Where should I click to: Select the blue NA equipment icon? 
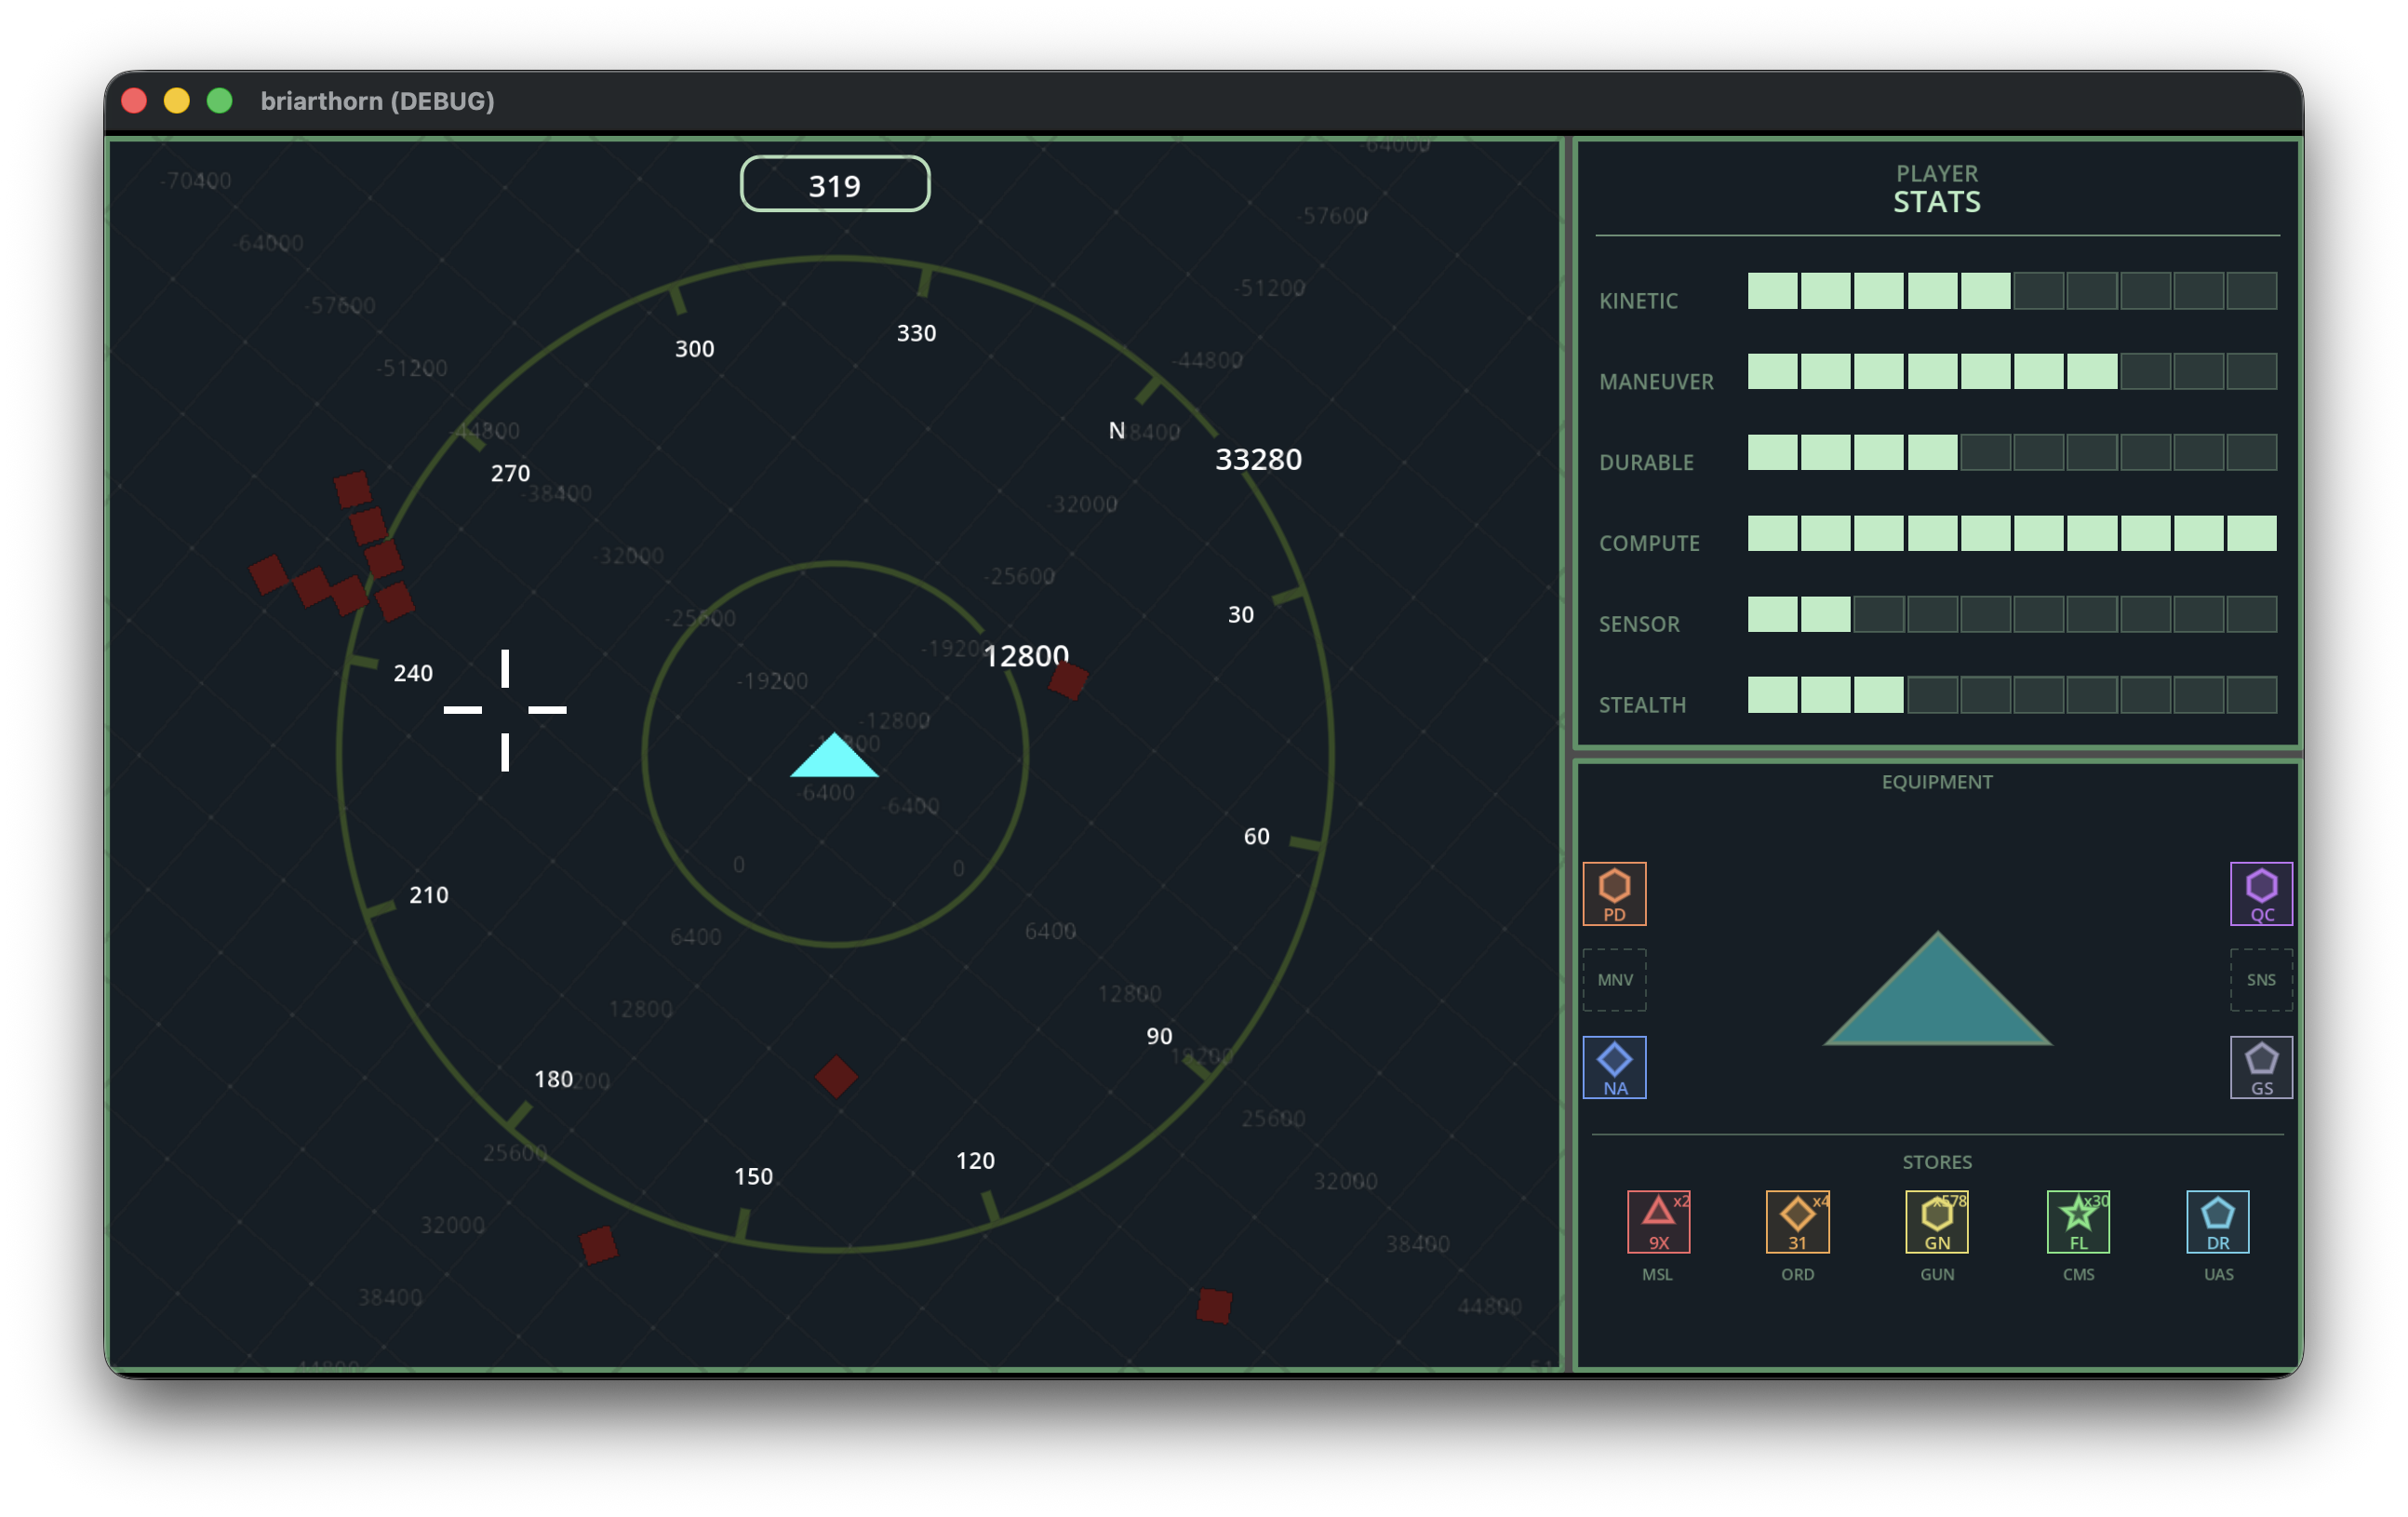pos(1614,1067)
